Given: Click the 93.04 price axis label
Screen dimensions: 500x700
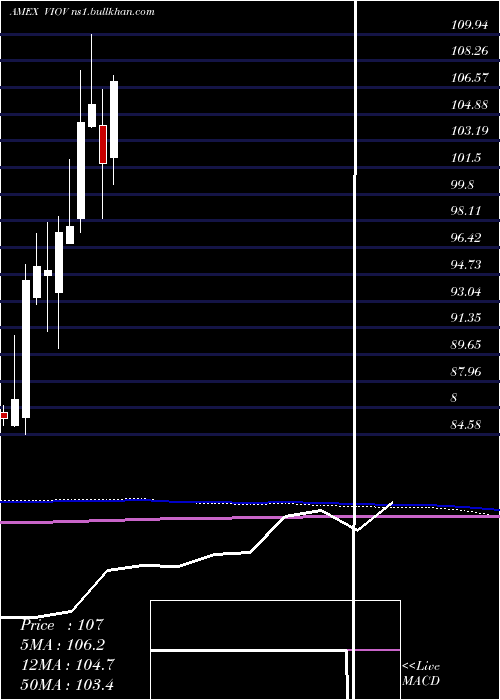Looking at the screenshot, I should tap(466, 292).
